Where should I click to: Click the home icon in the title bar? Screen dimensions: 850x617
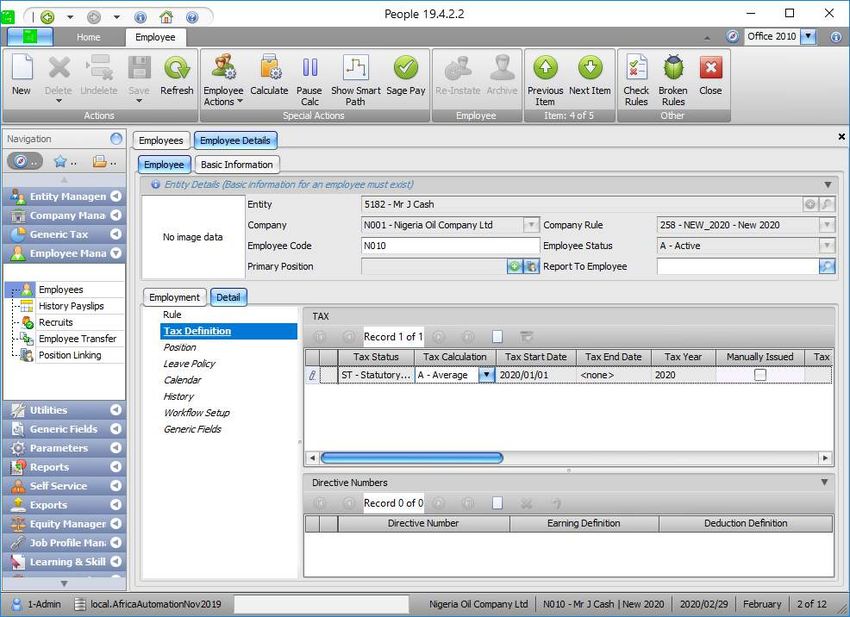(x=166, y=17)
